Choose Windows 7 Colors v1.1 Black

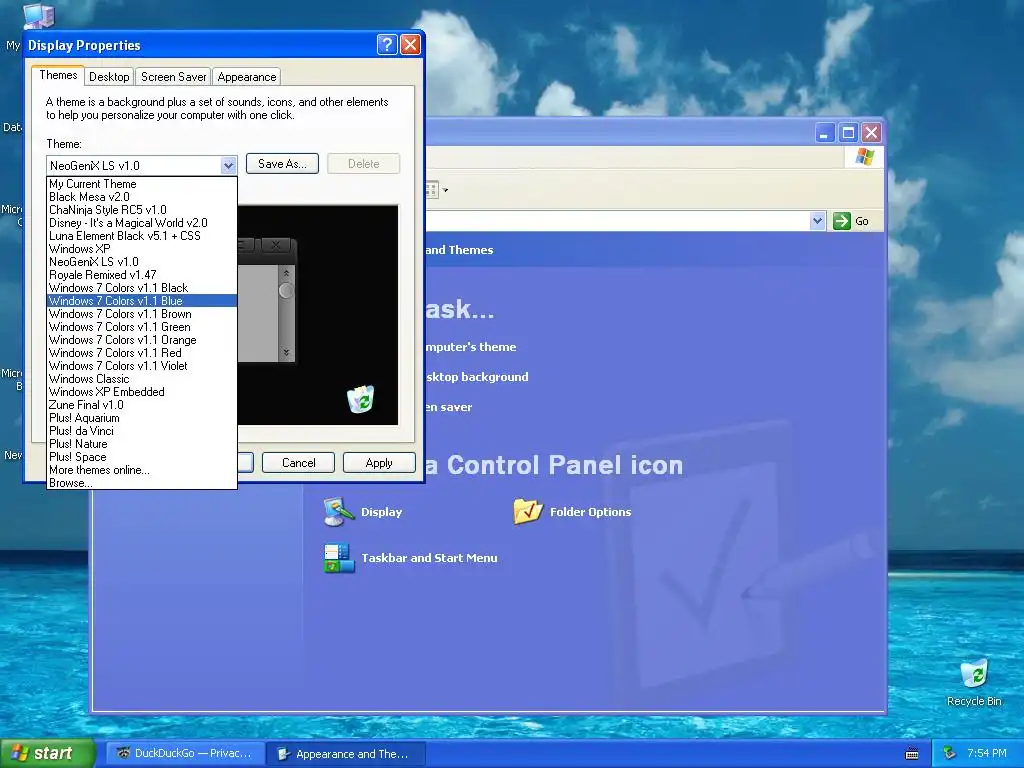(x=142, y=288)
